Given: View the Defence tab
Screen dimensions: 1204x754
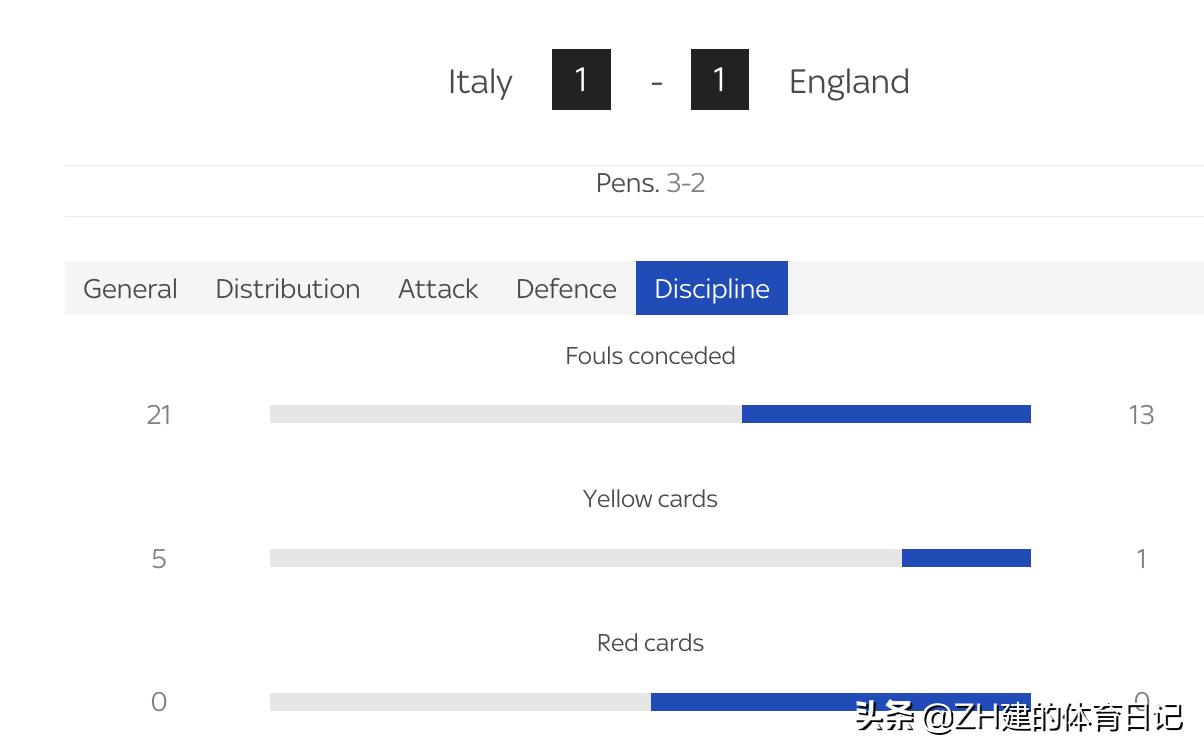Looking at the screenshot, I should point(566,289).
